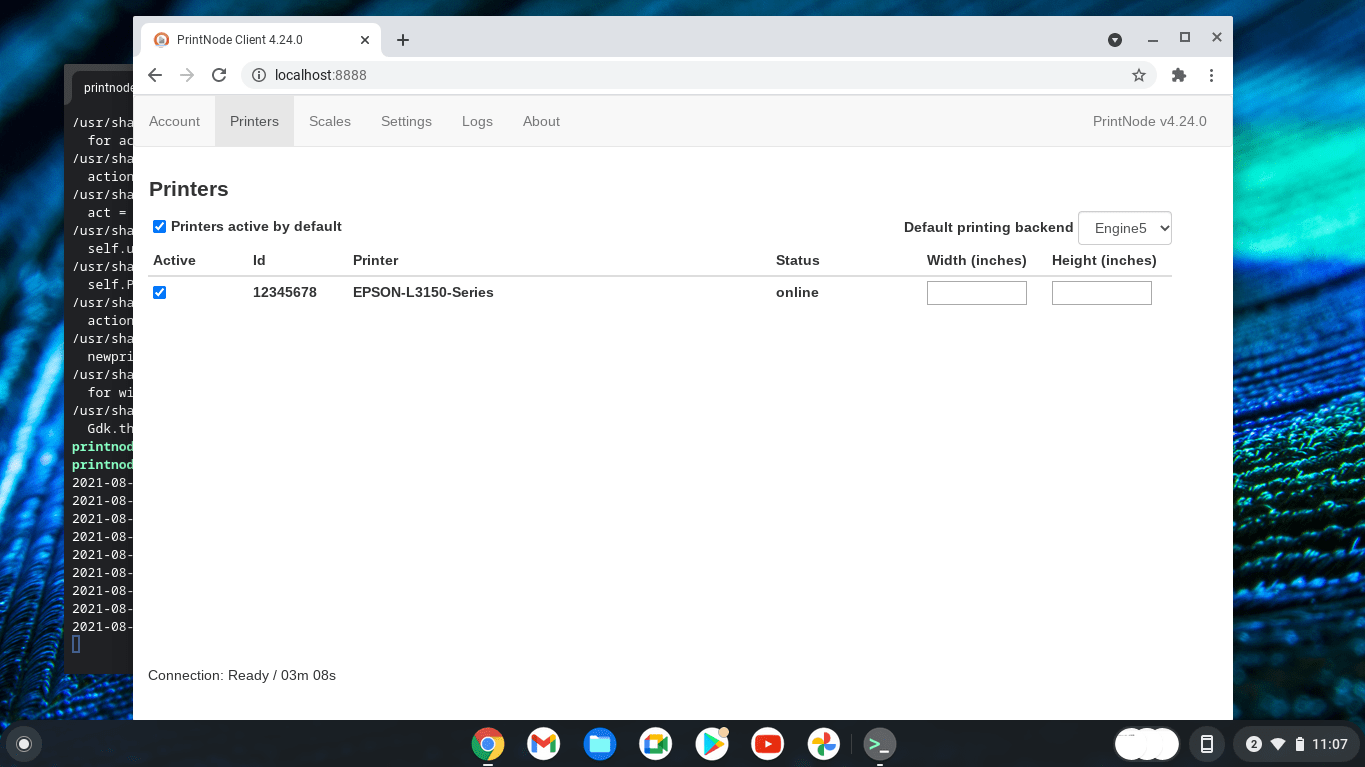The width and height of the screenshot is (1365, 767).
Task: Click the EPSON-L3150-Series printer name
Action: point(423,292)
